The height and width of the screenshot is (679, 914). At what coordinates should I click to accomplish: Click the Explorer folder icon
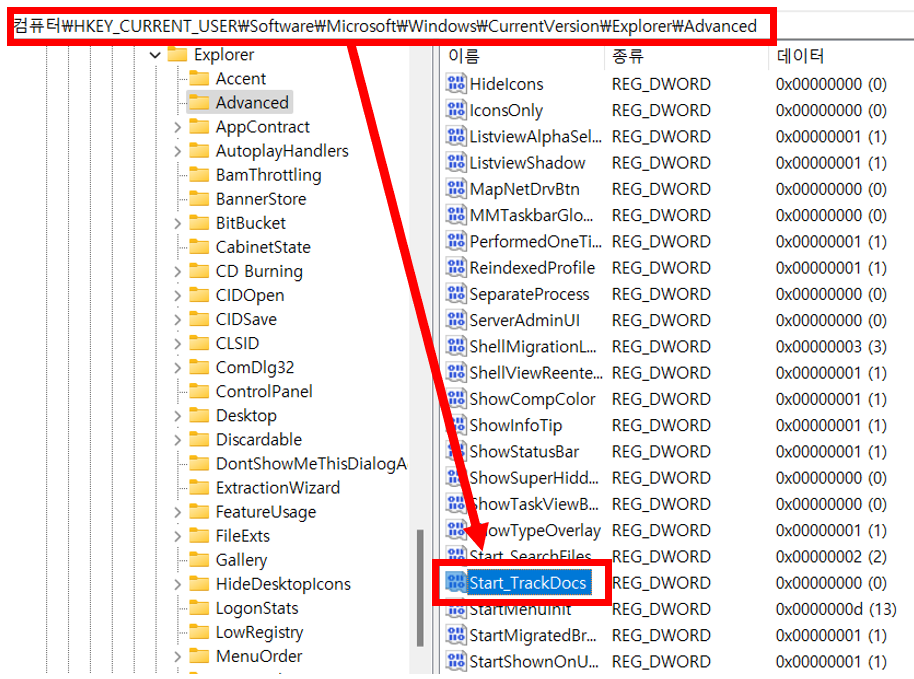pyautogui.click(x=177, y=54)
